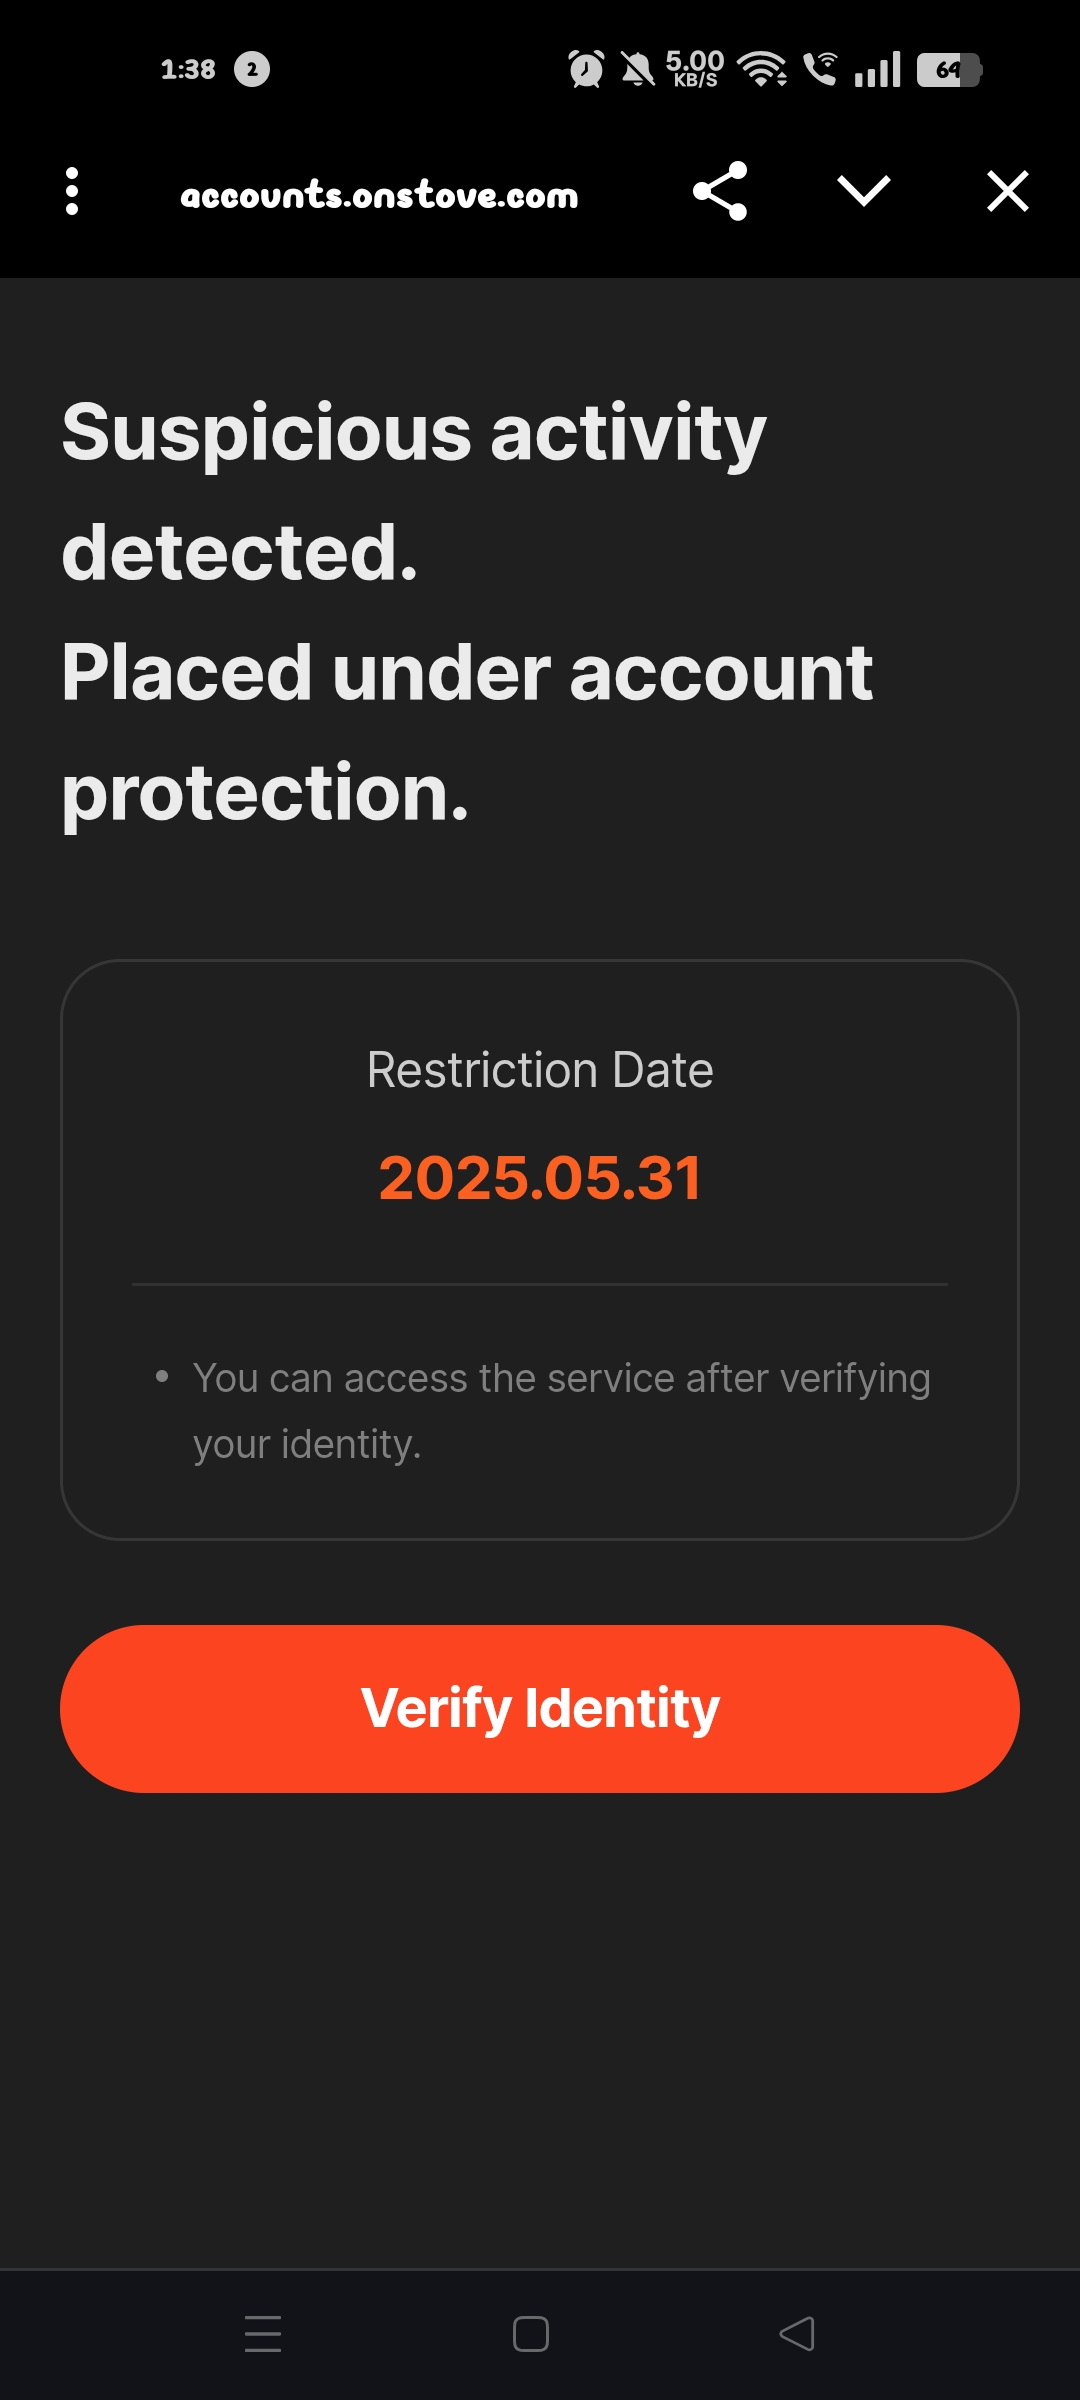Tap the verify identity instruction text
The image size is (1080, 2400).
coord(561,1411)
